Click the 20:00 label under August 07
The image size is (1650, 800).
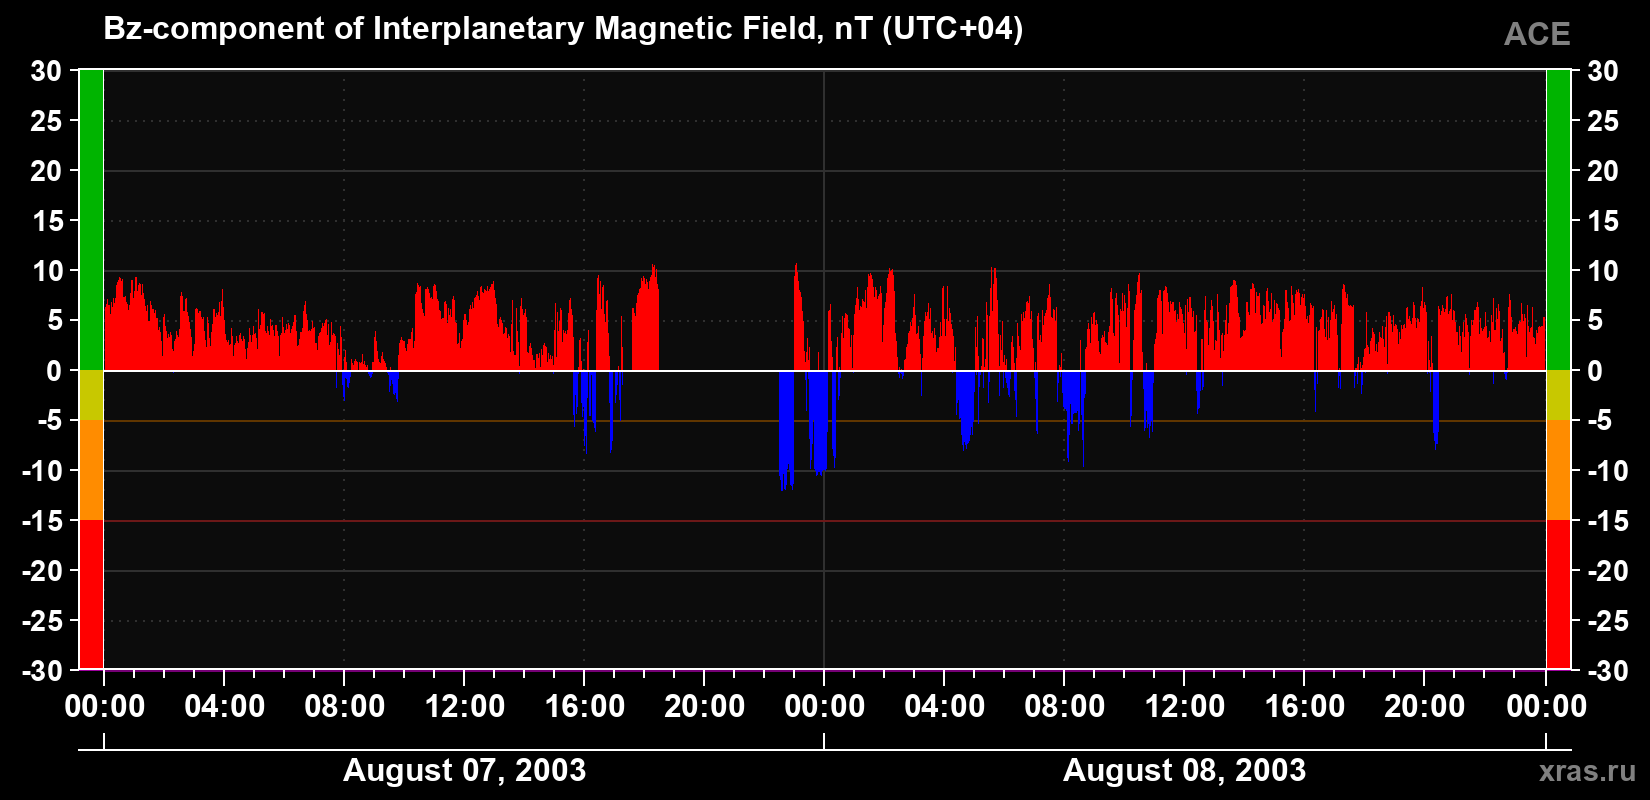point(705,707)
